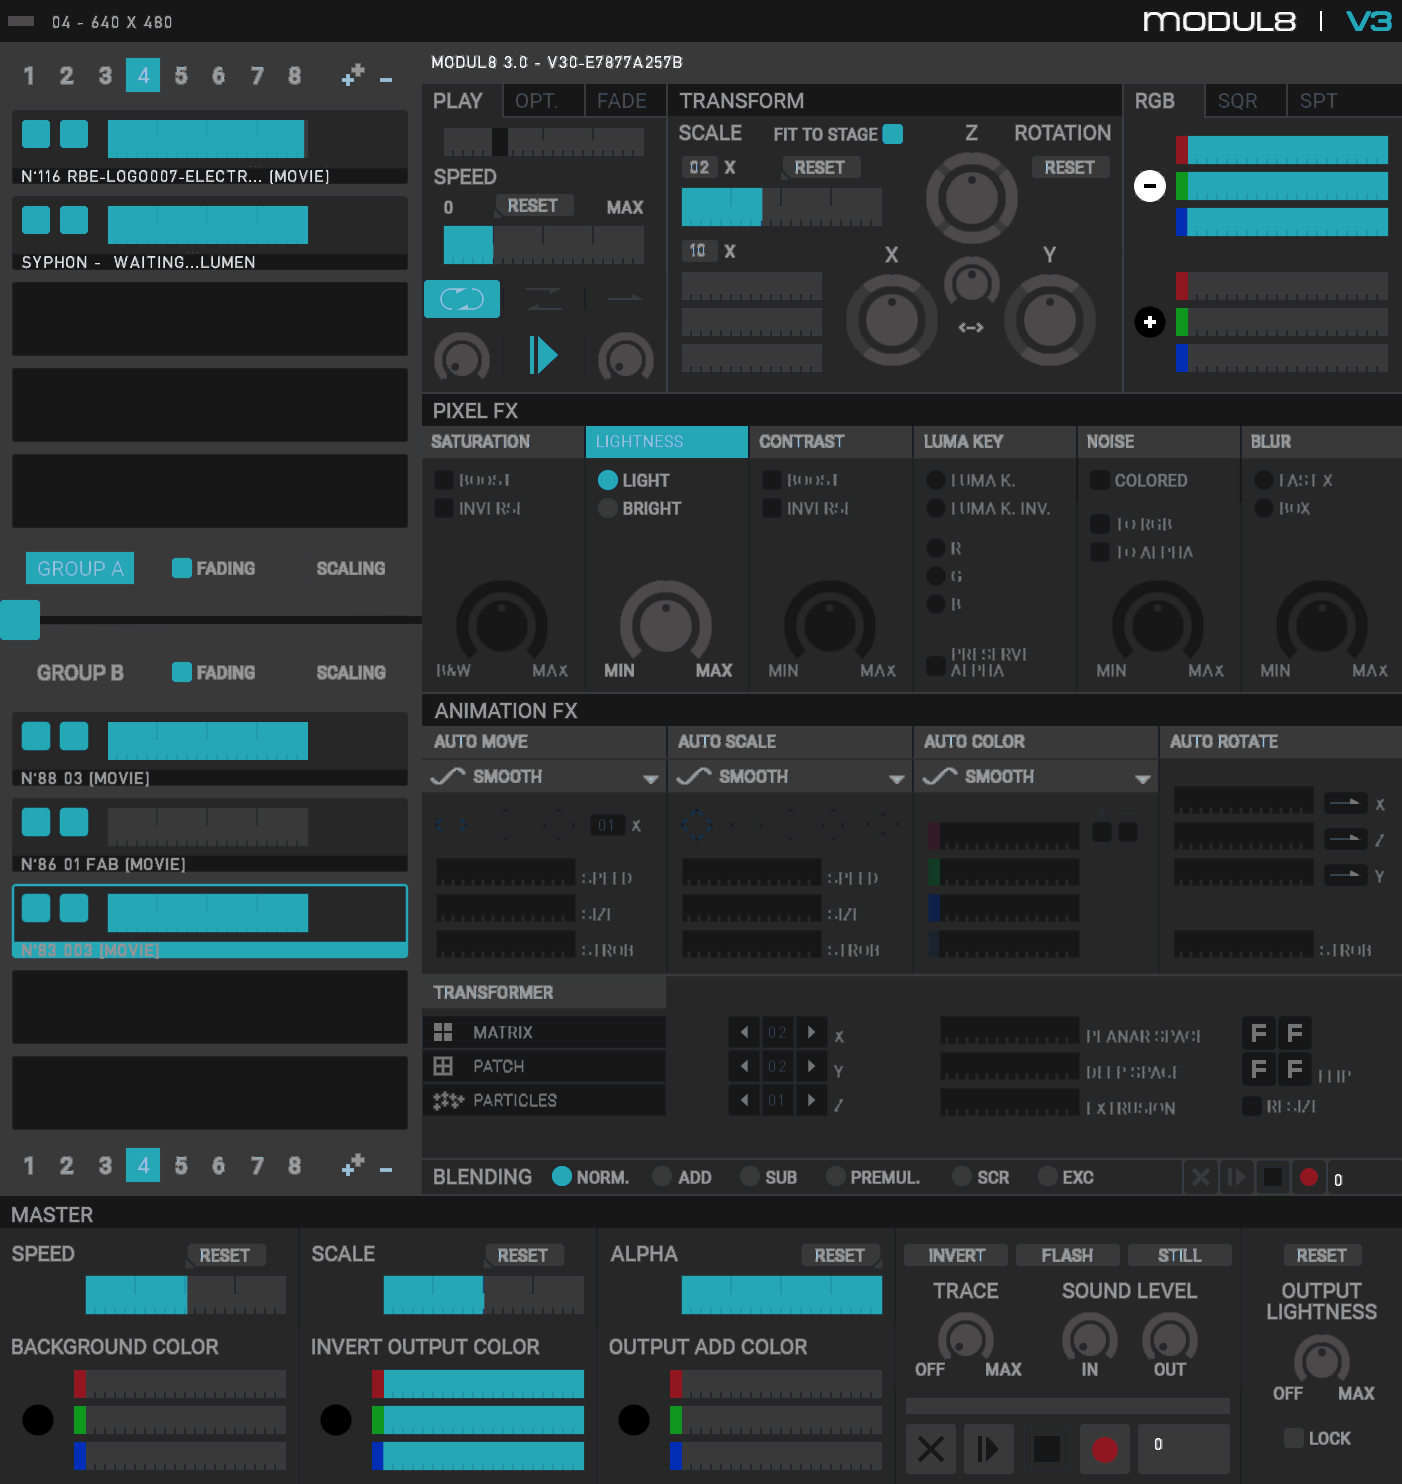Toggle the output lightness LOCK checkbox
Screen dimensions: 1402x1484
[x=1294, y=1438]
